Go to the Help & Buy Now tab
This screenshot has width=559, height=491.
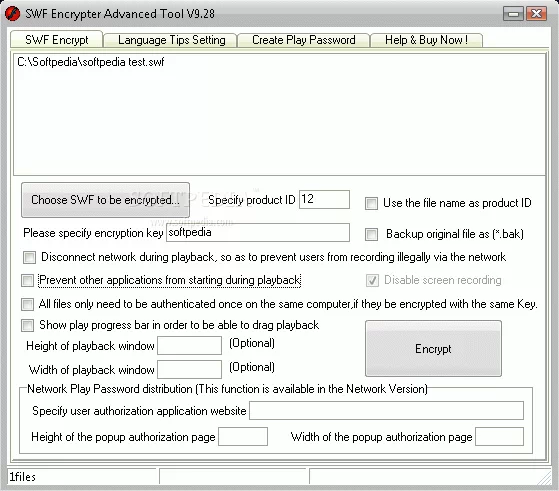pyautogui.click(x=426, y=40)
